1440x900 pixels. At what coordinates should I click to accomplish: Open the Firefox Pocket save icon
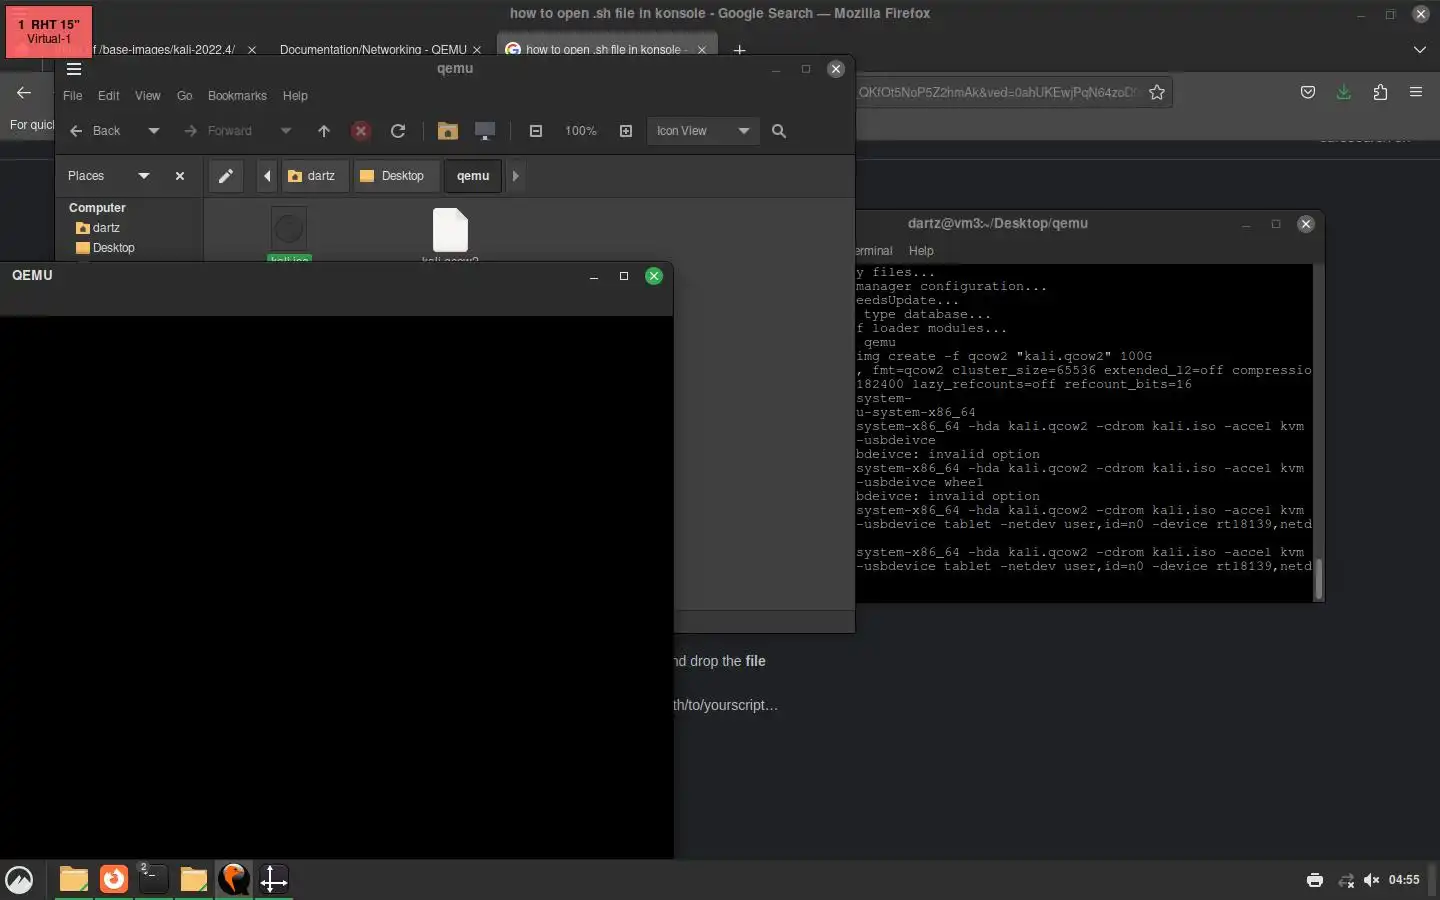1307,92
